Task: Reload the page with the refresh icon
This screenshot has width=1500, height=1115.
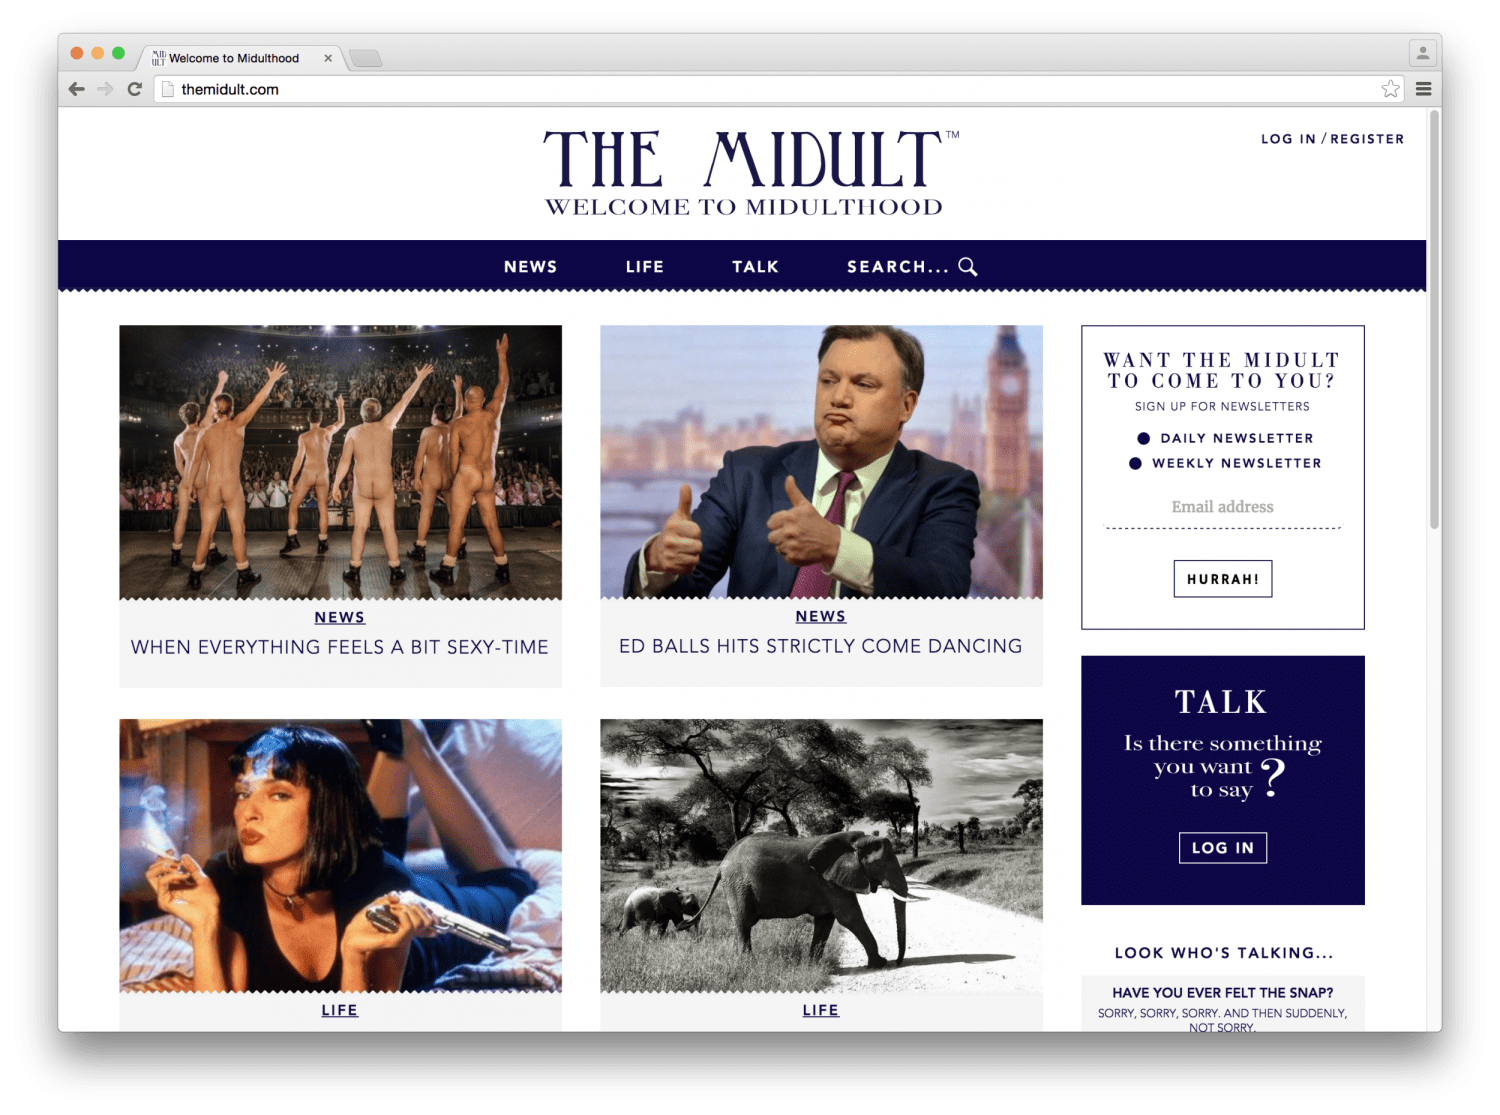Action: (x=135, y=89)
